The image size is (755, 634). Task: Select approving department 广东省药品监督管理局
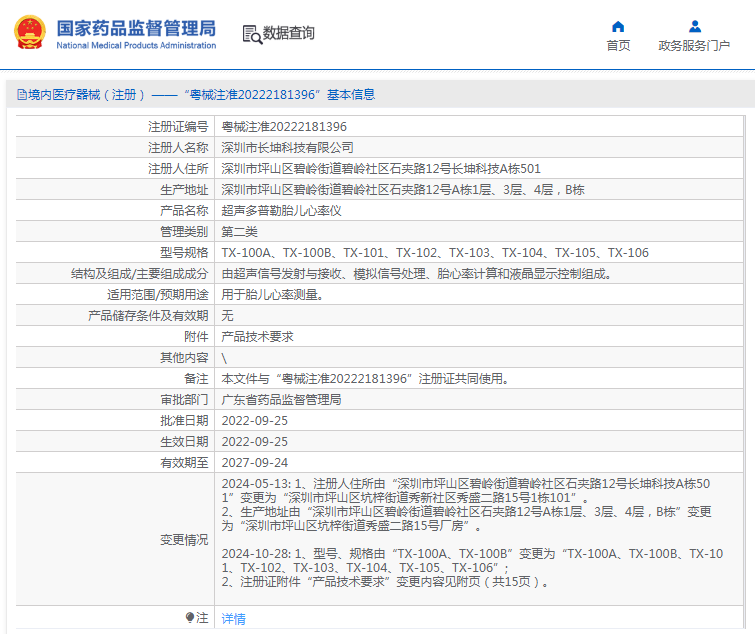[x=281, y=400]
